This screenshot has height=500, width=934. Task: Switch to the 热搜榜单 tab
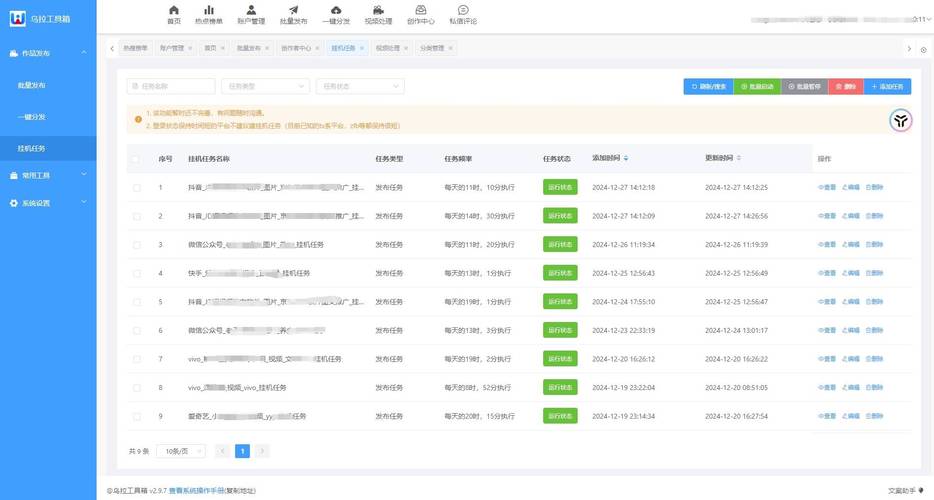pyautogui.click(x=135, y=48)
